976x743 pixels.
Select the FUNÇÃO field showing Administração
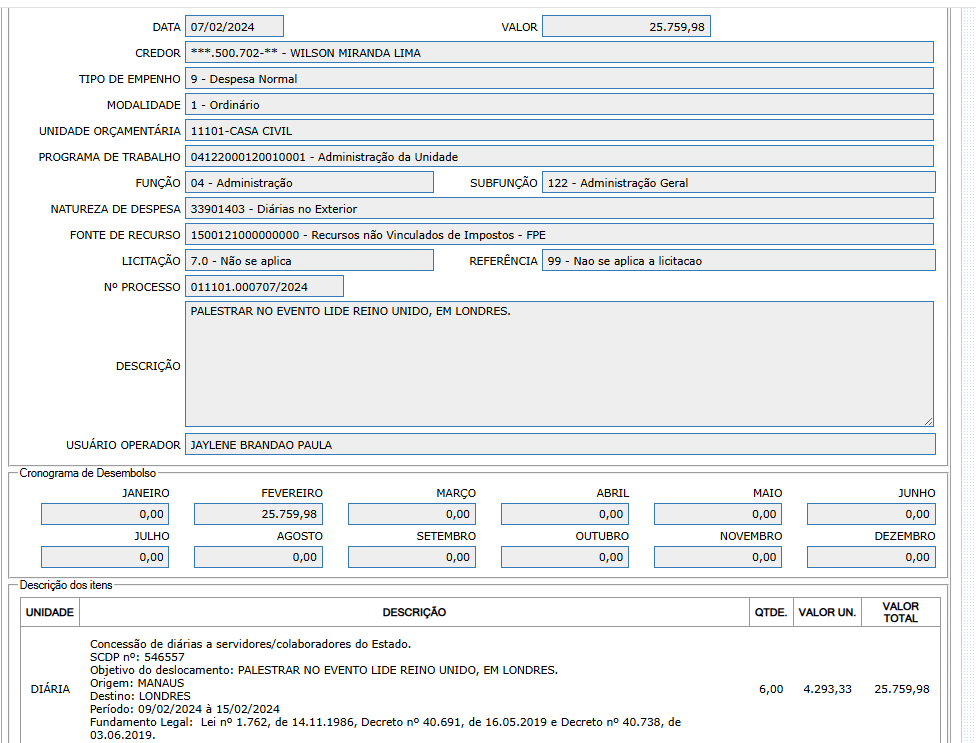point(309,183)
